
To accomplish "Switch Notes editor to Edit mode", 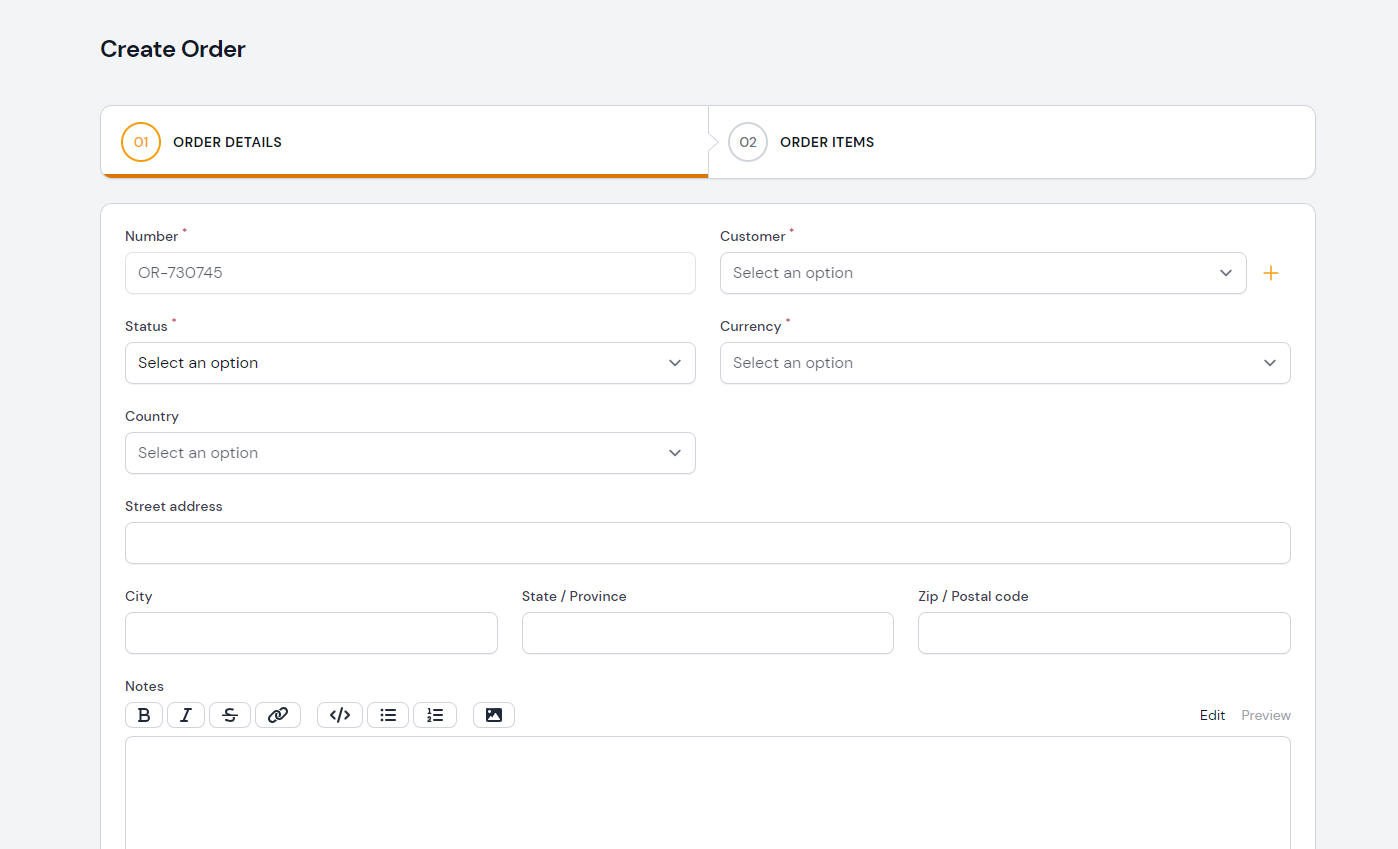I will click(1212, 715).
